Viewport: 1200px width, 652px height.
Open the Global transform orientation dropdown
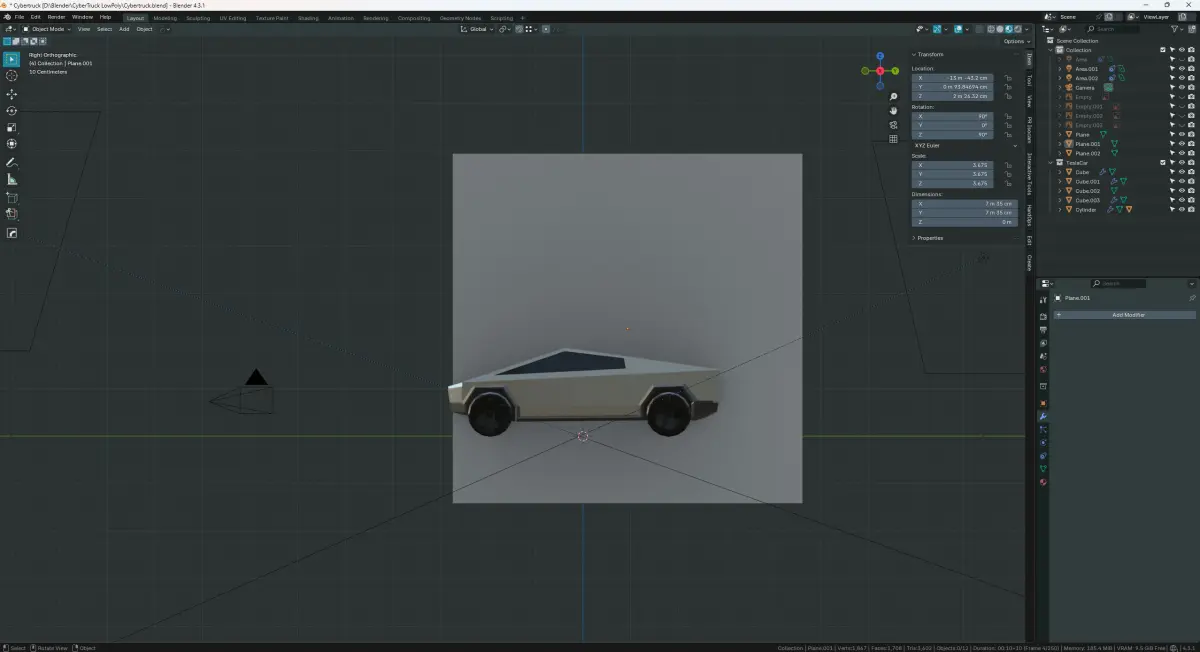(x=478, y=29)
